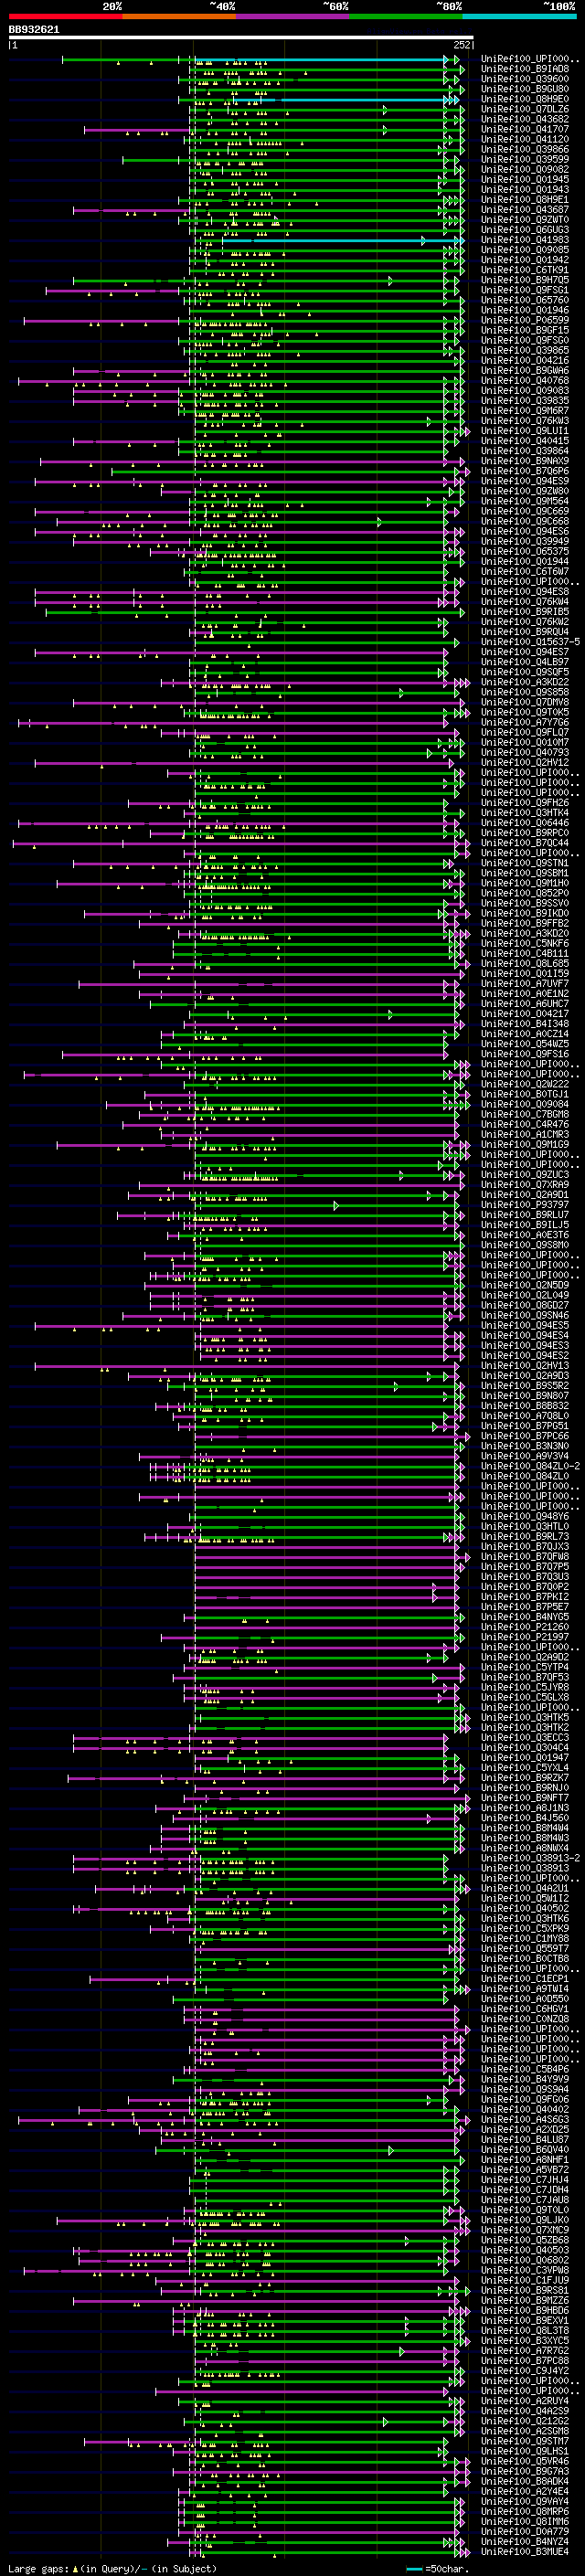Open hit UniRef100_B9IAD8
This screenshot has width=585, height=2576.
[525, 69]
